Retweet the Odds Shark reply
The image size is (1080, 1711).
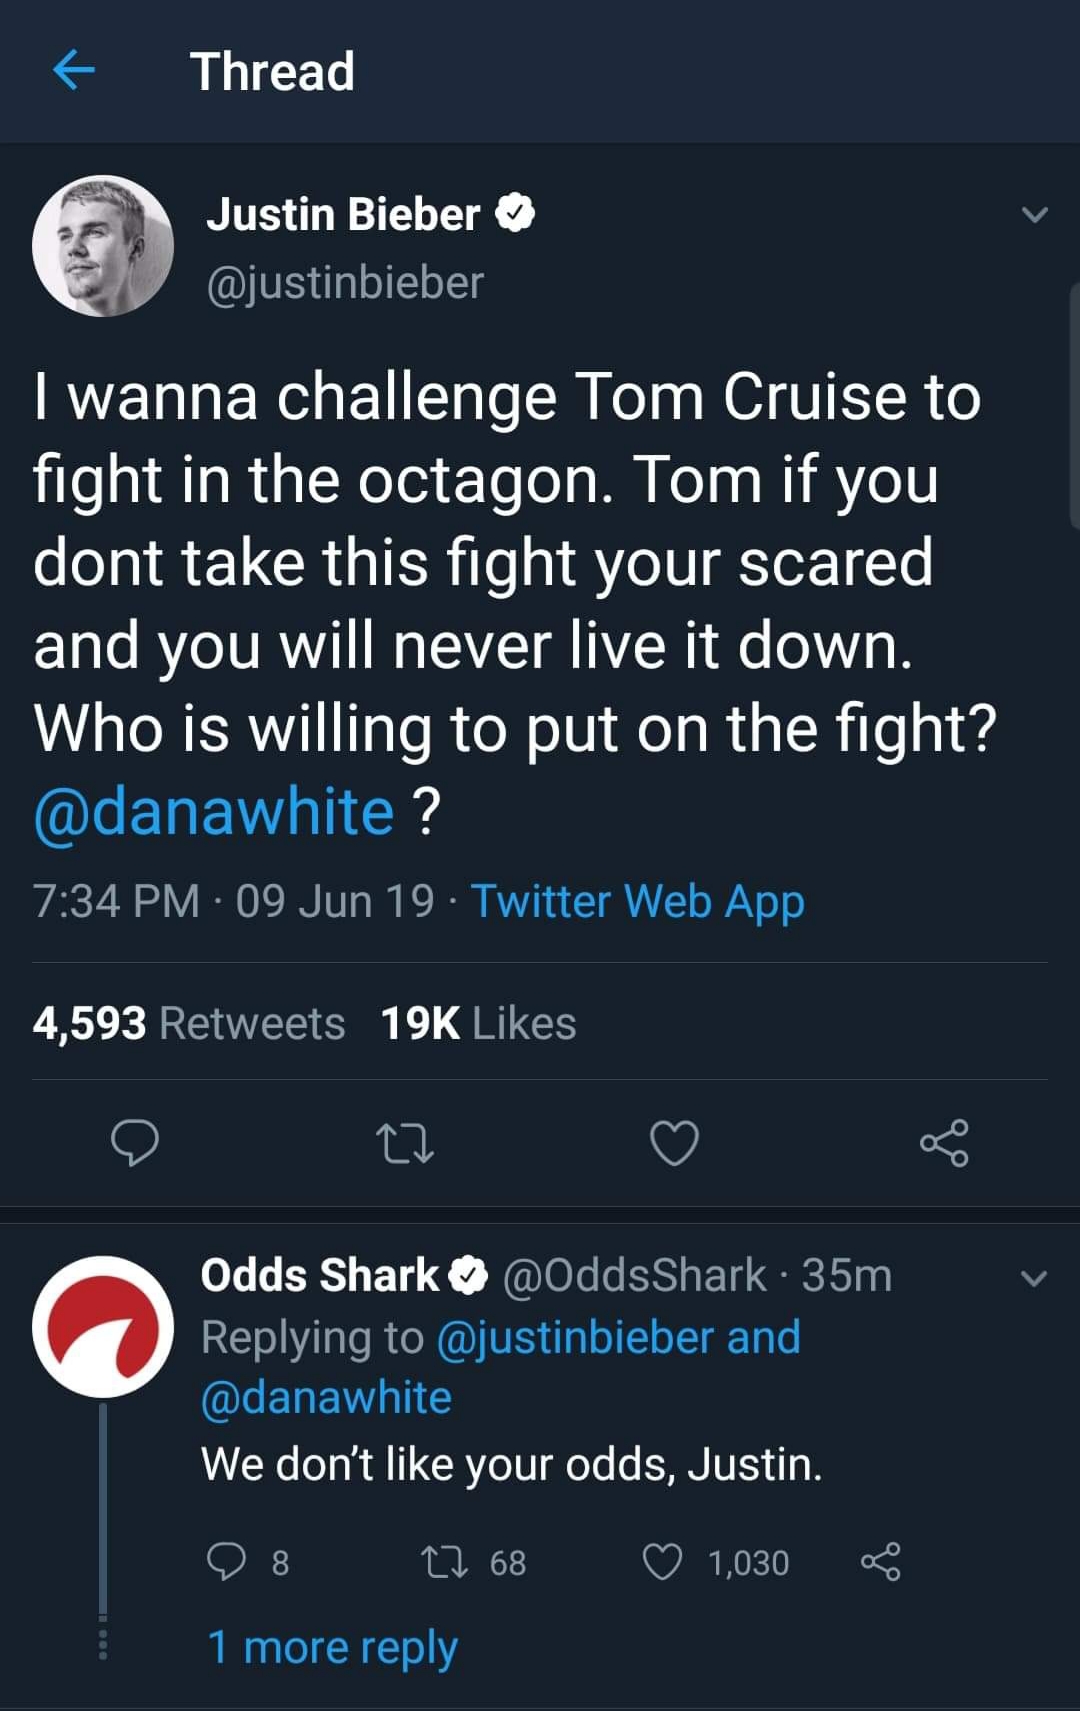[x=443, y=1561]
